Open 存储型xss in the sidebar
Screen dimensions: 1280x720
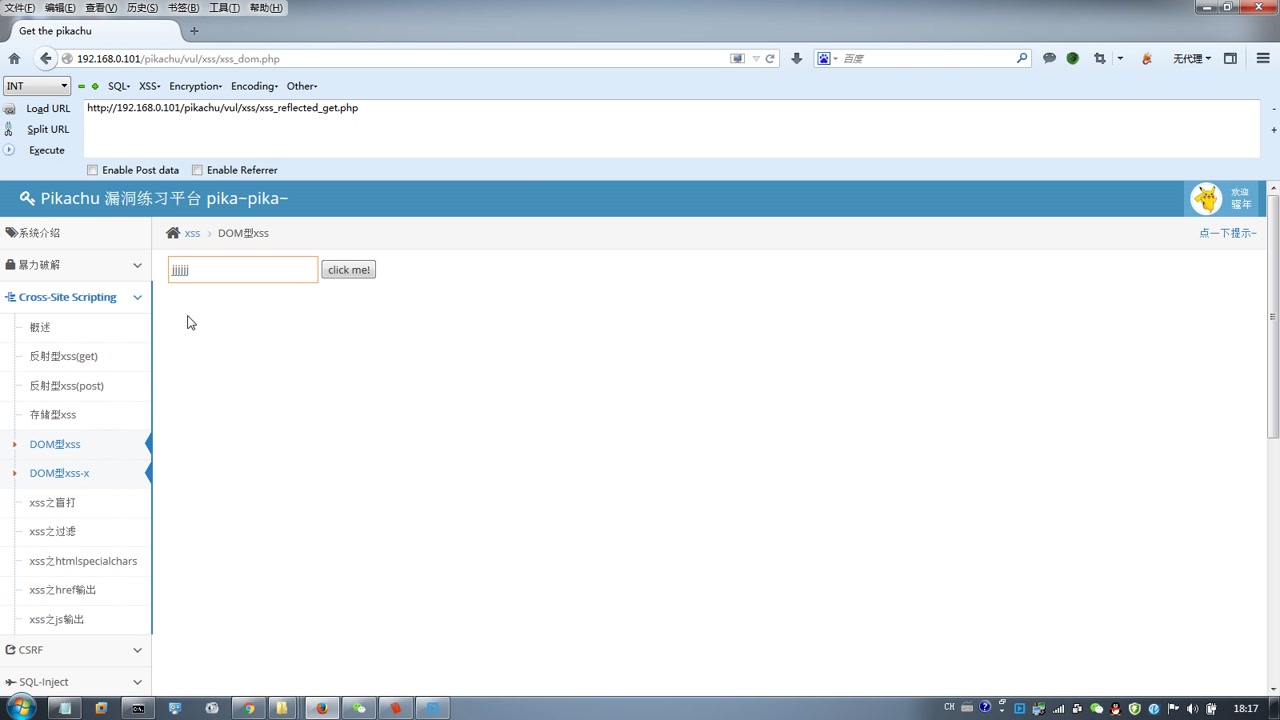(x=53, y=414)
